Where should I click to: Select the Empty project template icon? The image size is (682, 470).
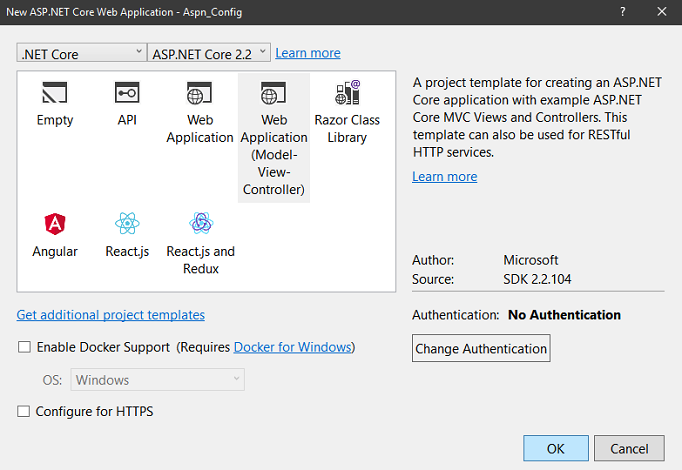point(54,93)
